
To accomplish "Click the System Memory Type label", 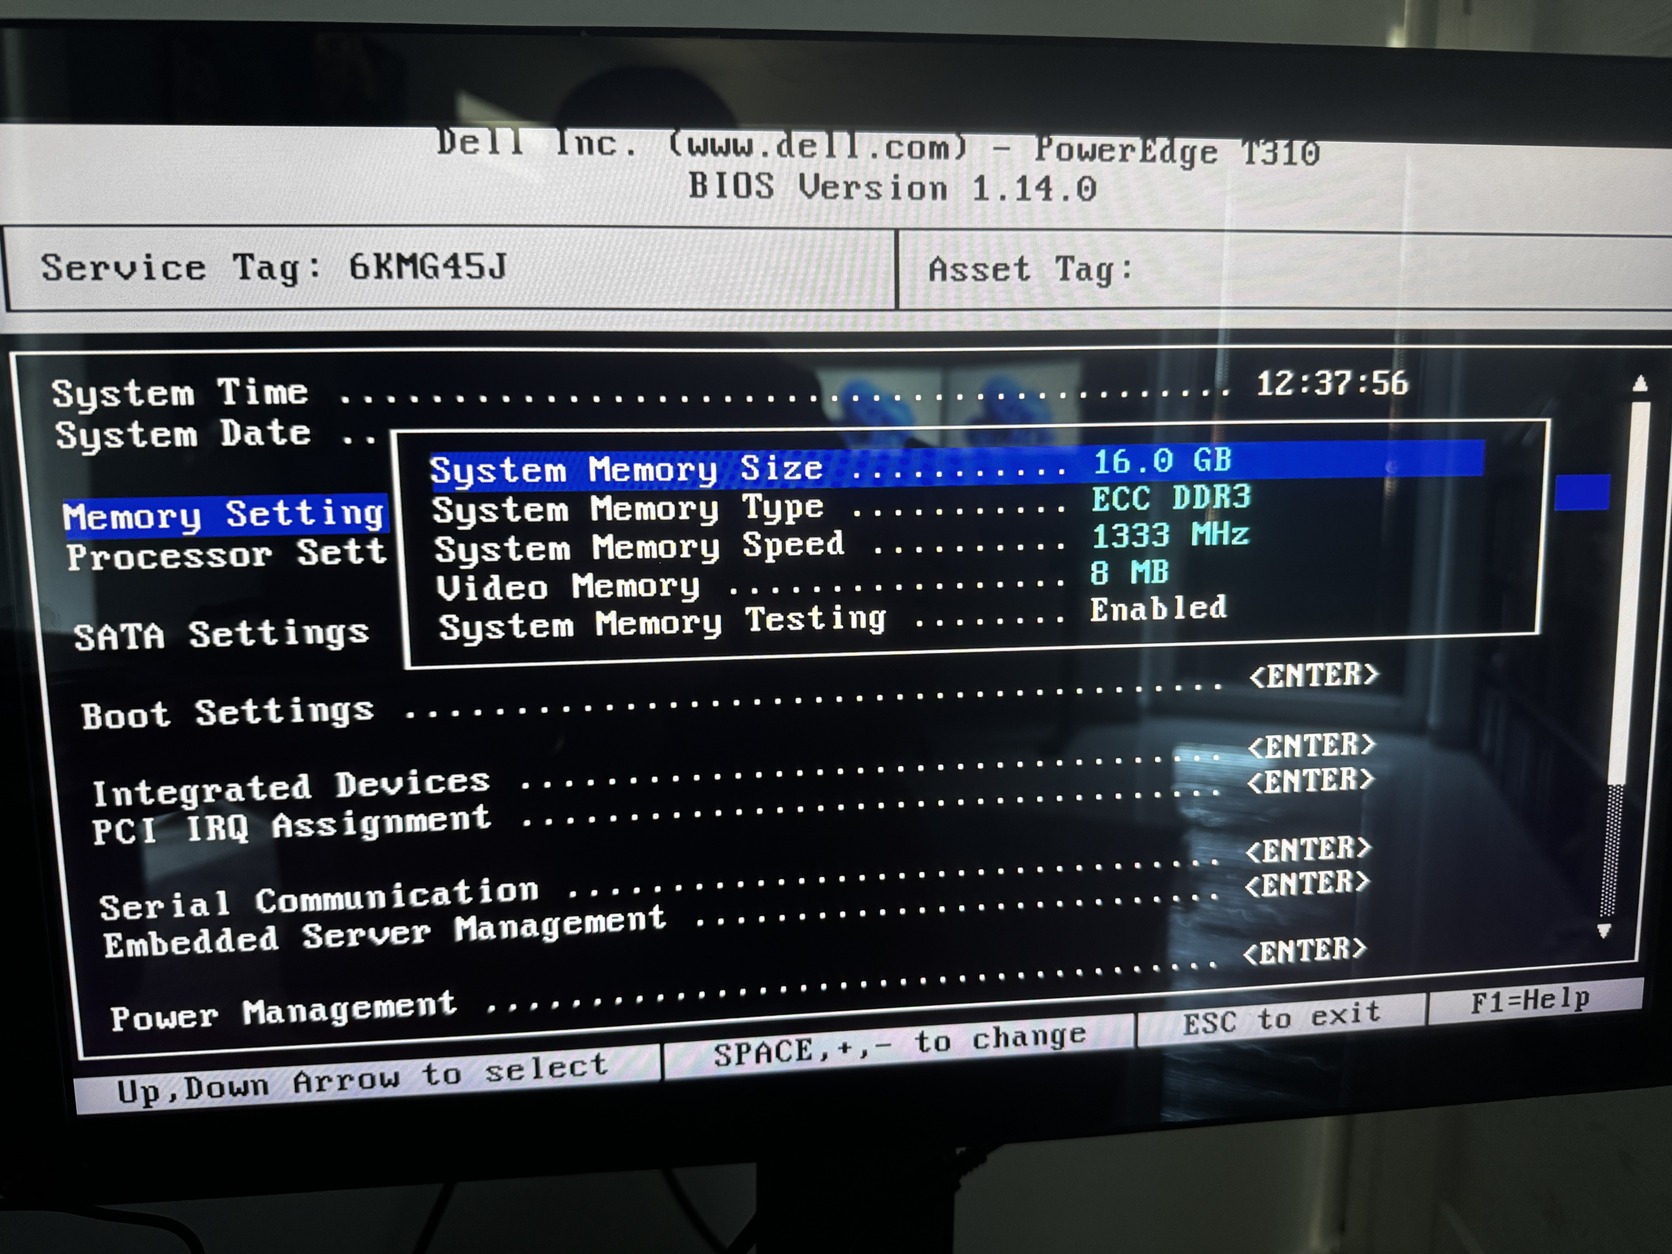I will click(x=628, y=508).
